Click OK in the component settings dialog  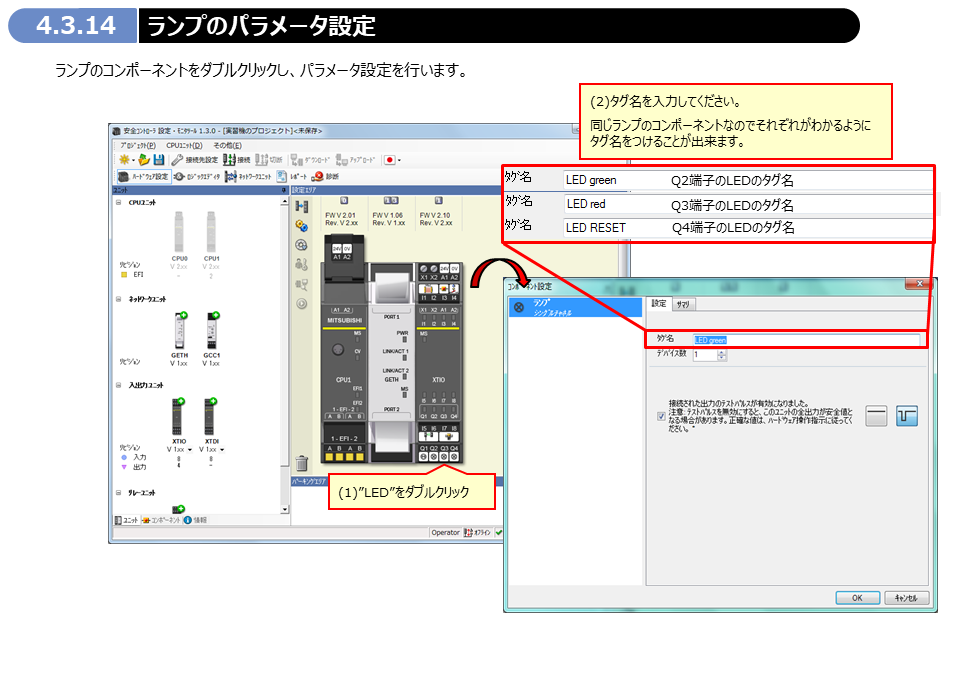(x=857, y=598)
